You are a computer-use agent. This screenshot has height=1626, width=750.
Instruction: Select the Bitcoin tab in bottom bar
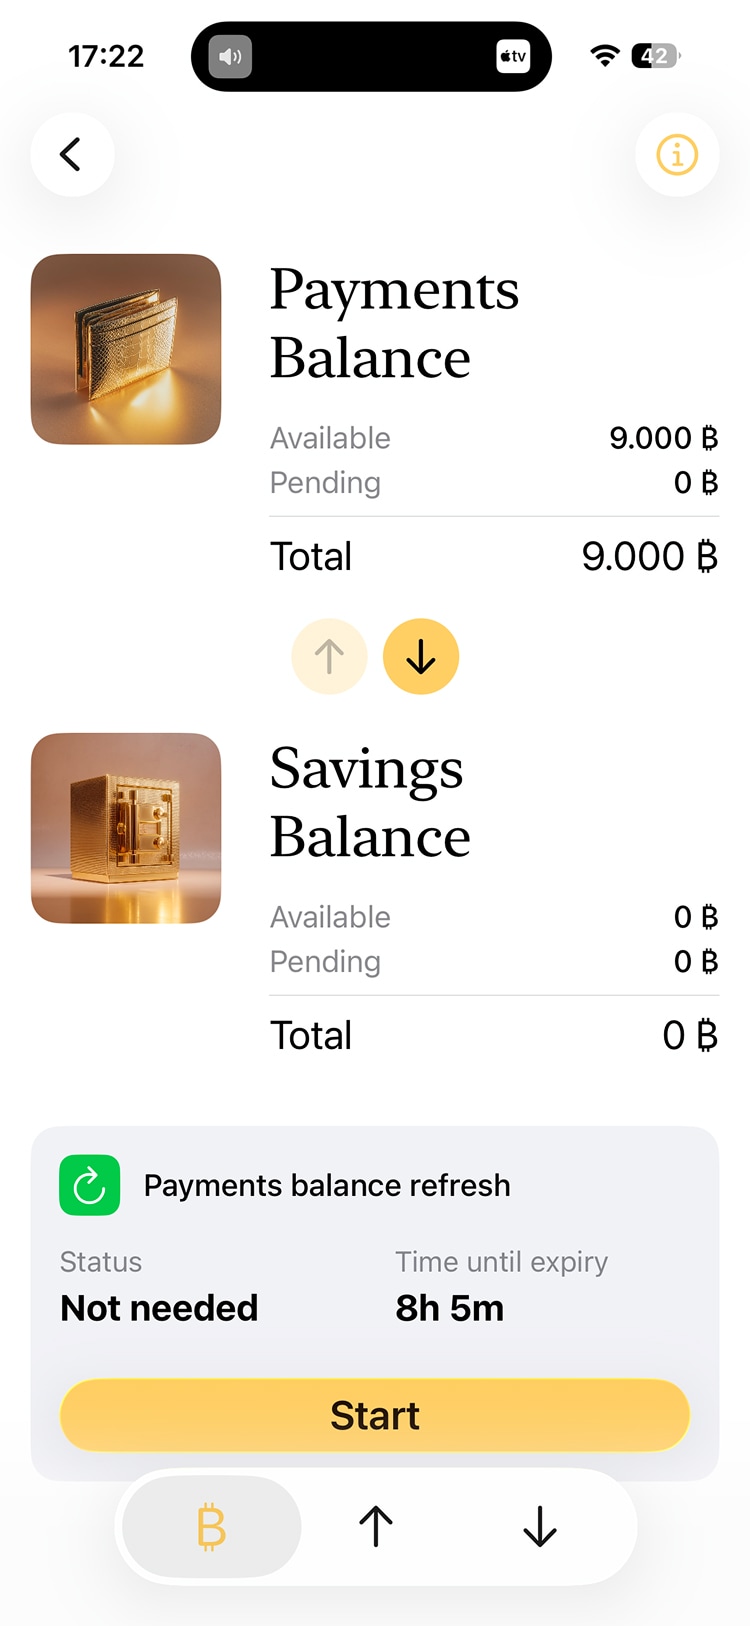point(212,1527)
